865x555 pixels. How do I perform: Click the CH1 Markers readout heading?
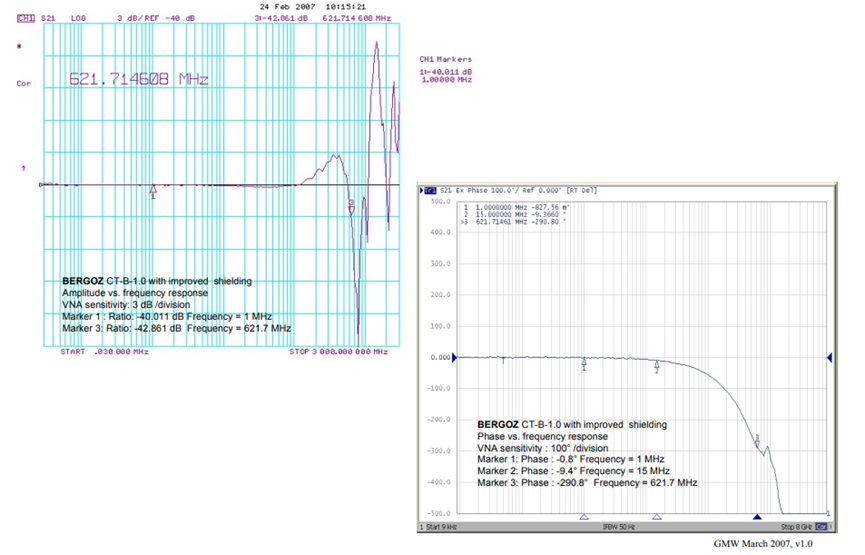[446, 59]
